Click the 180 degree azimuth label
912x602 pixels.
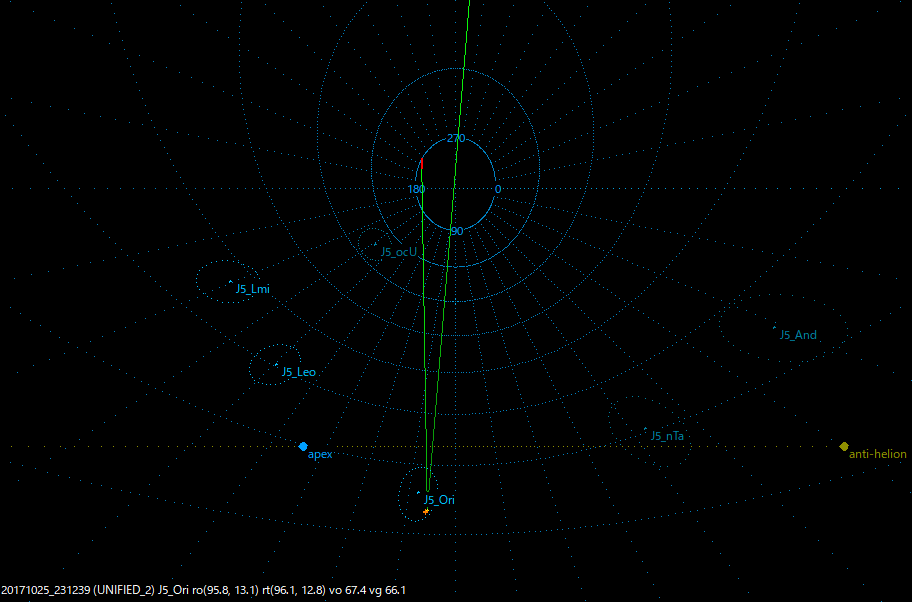pyautogui.click(x=416, y=189)
